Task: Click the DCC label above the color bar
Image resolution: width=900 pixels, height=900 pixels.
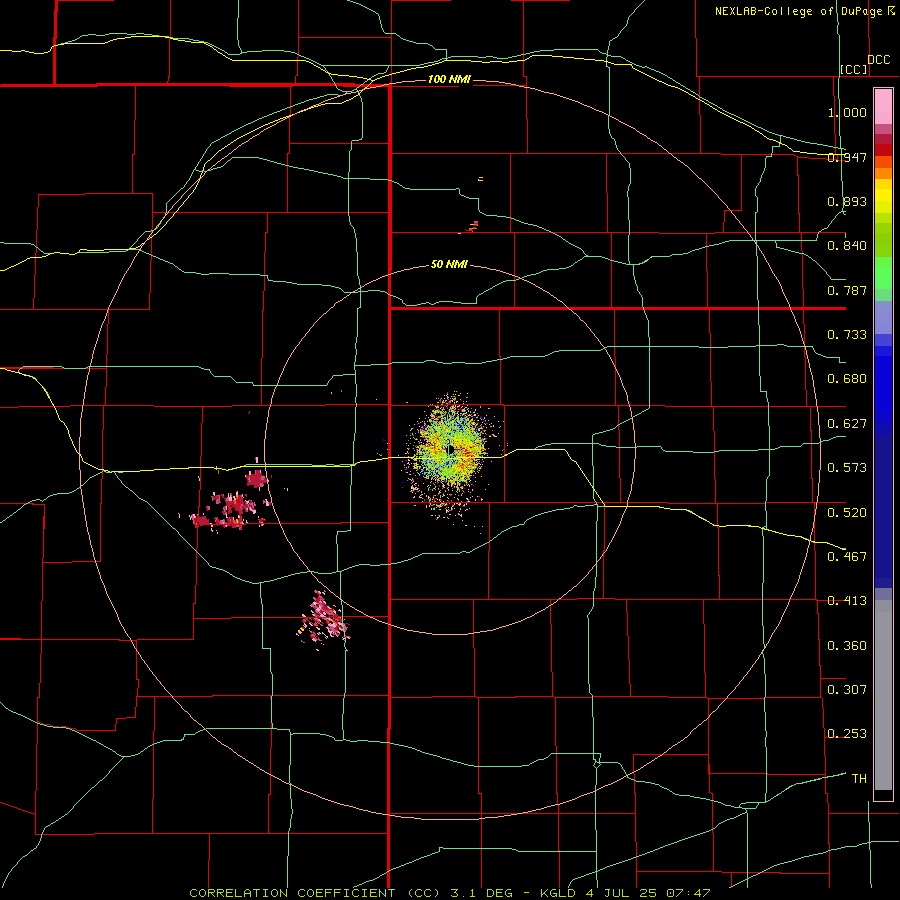Action: tap(878, 60)
